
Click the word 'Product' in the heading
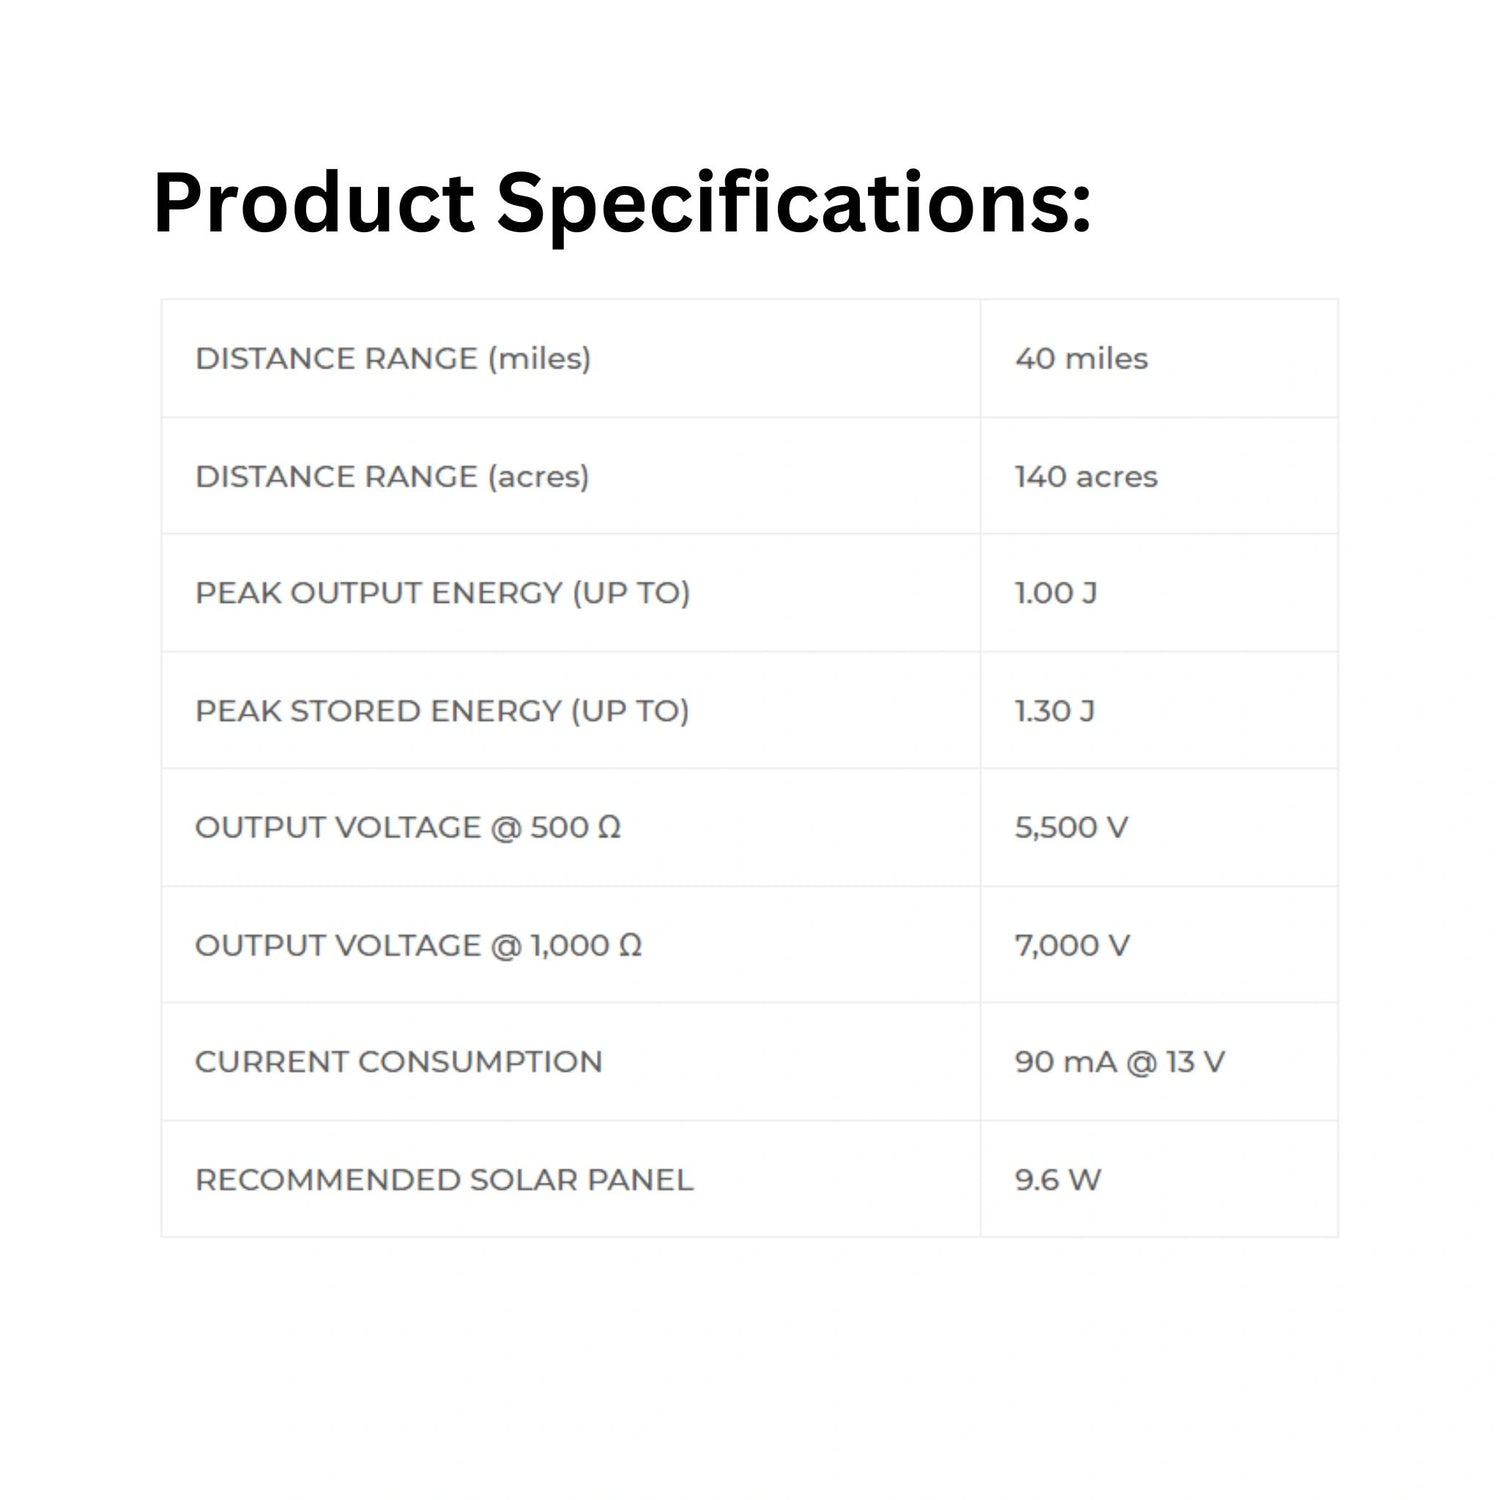point(313,204)
